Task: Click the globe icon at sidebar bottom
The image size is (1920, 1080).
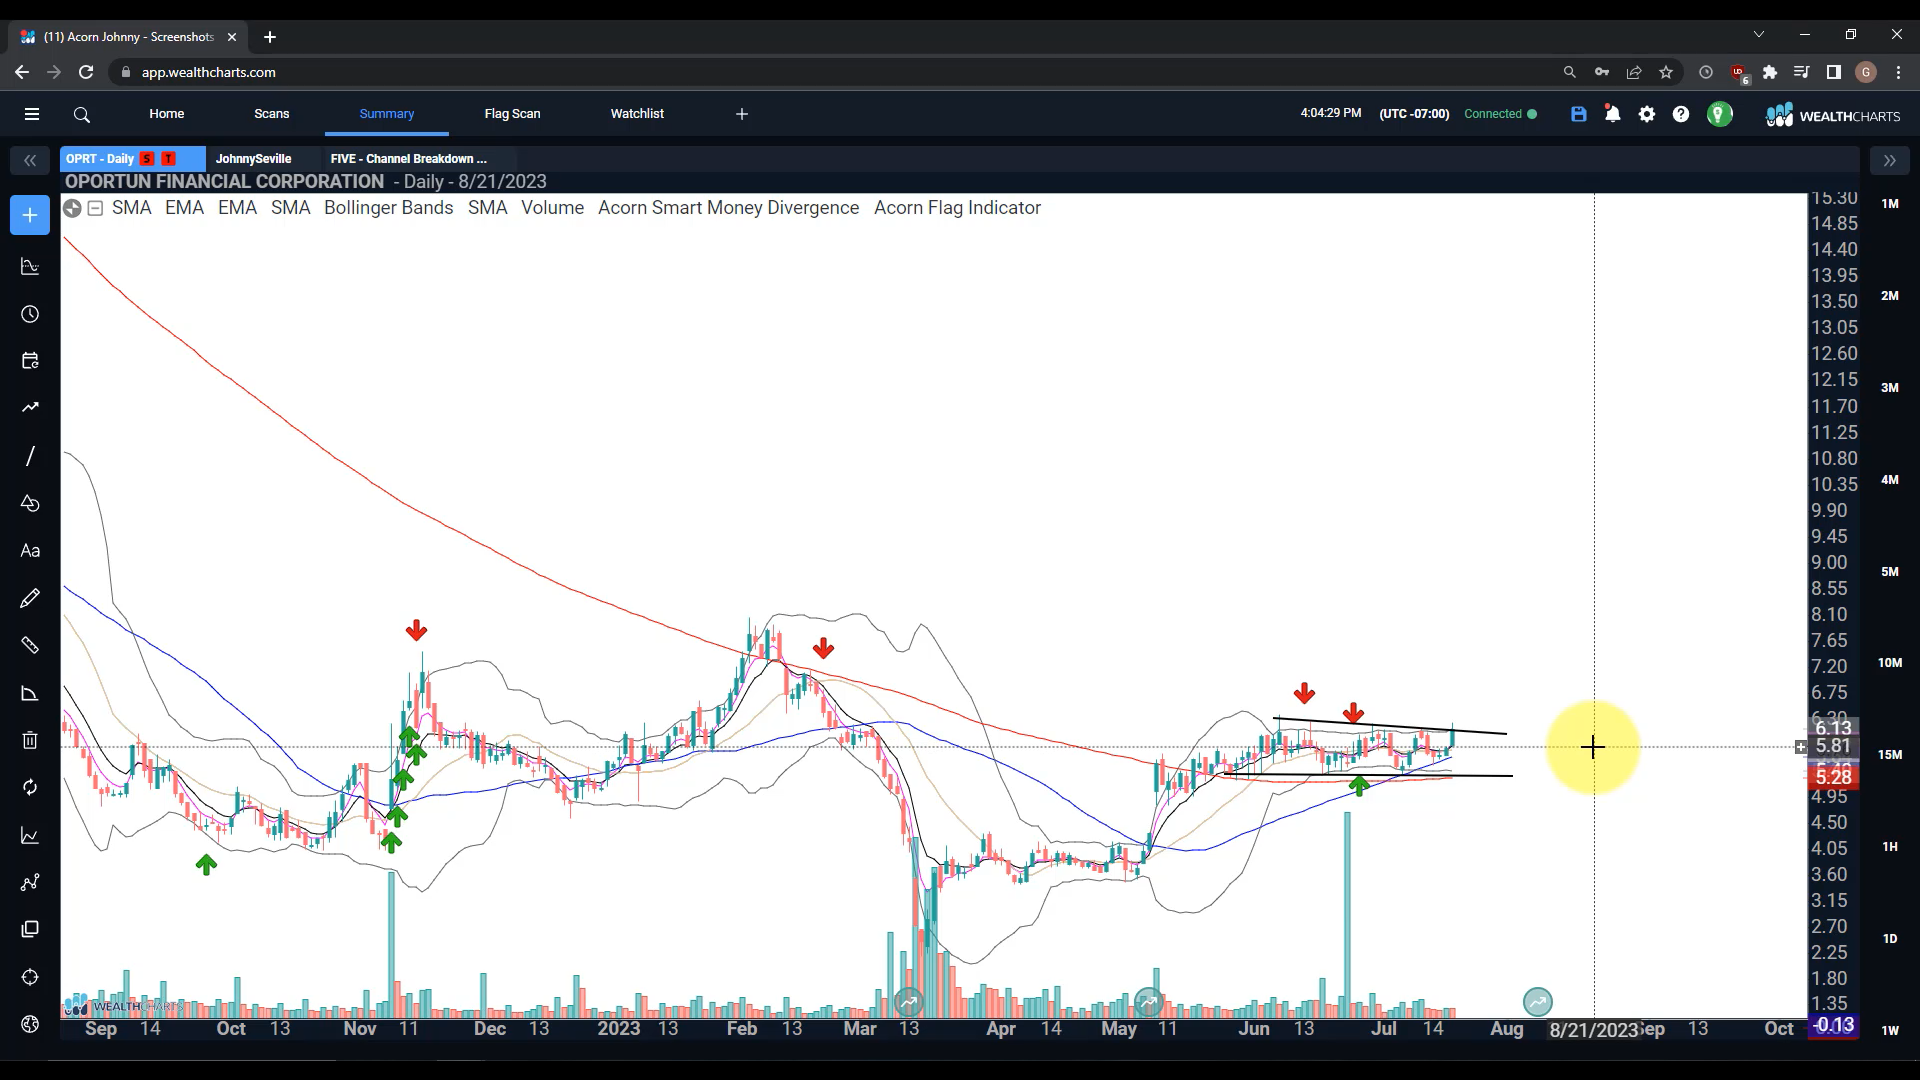Action: pyautogui.click(x=30, y=1024)
